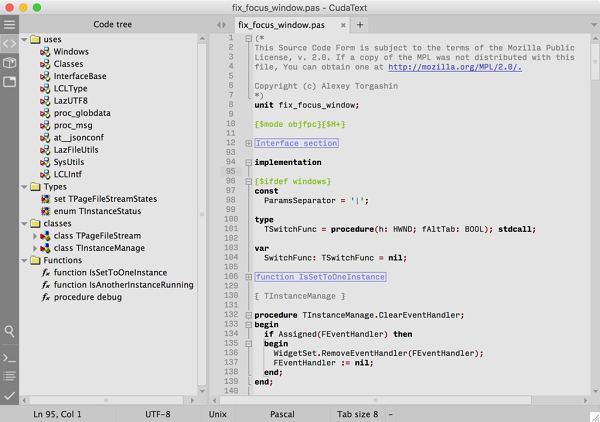This screenshot has height=422, width=600.
Task: Open the Output list icon in sidebar
Action: pos(9,376)
